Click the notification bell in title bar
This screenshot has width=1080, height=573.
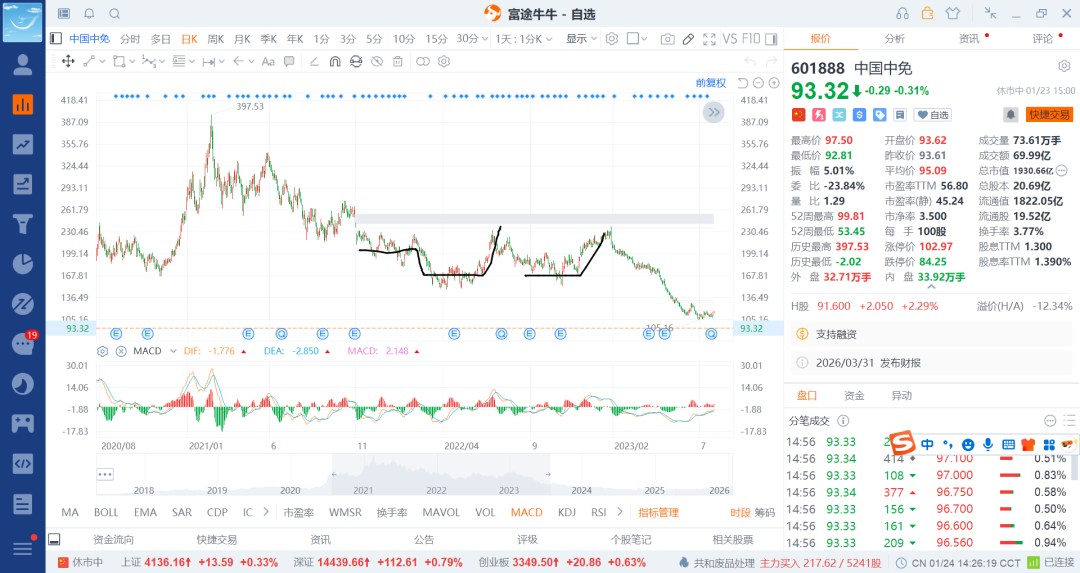(x=90, y=14)
